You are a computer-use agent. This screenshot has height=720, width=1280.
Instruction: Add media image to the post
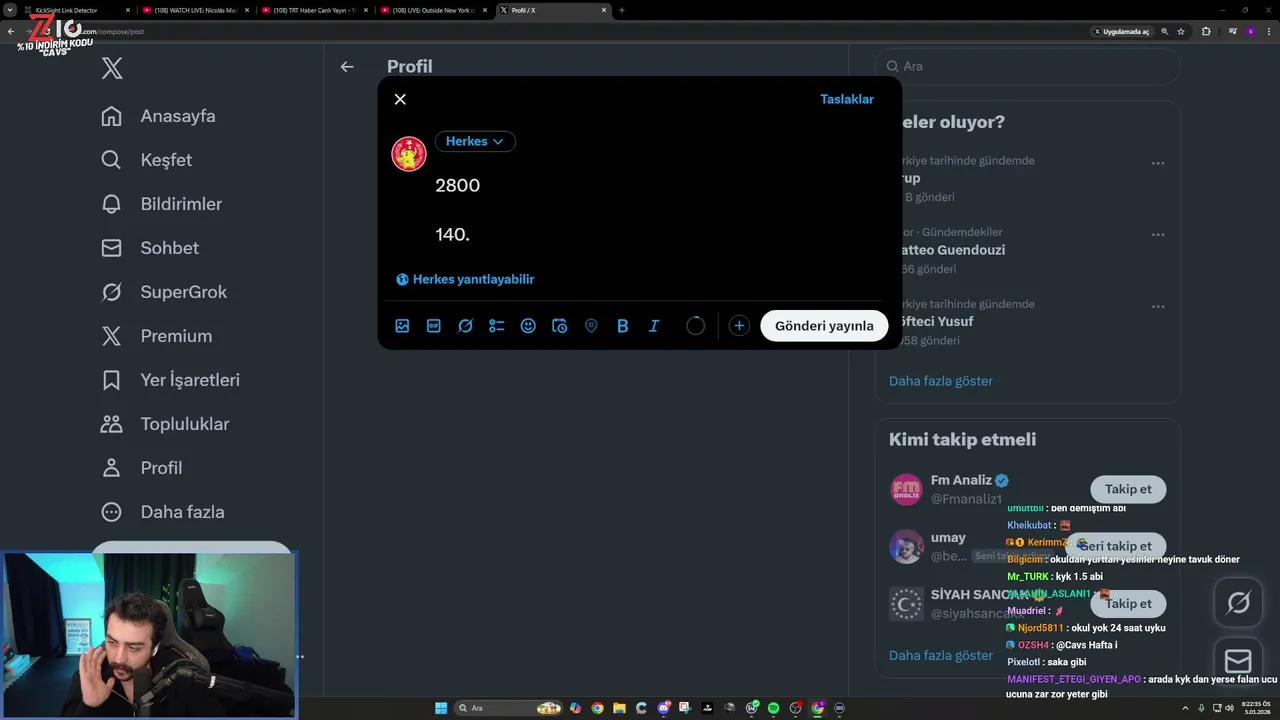tap(402, 326)
